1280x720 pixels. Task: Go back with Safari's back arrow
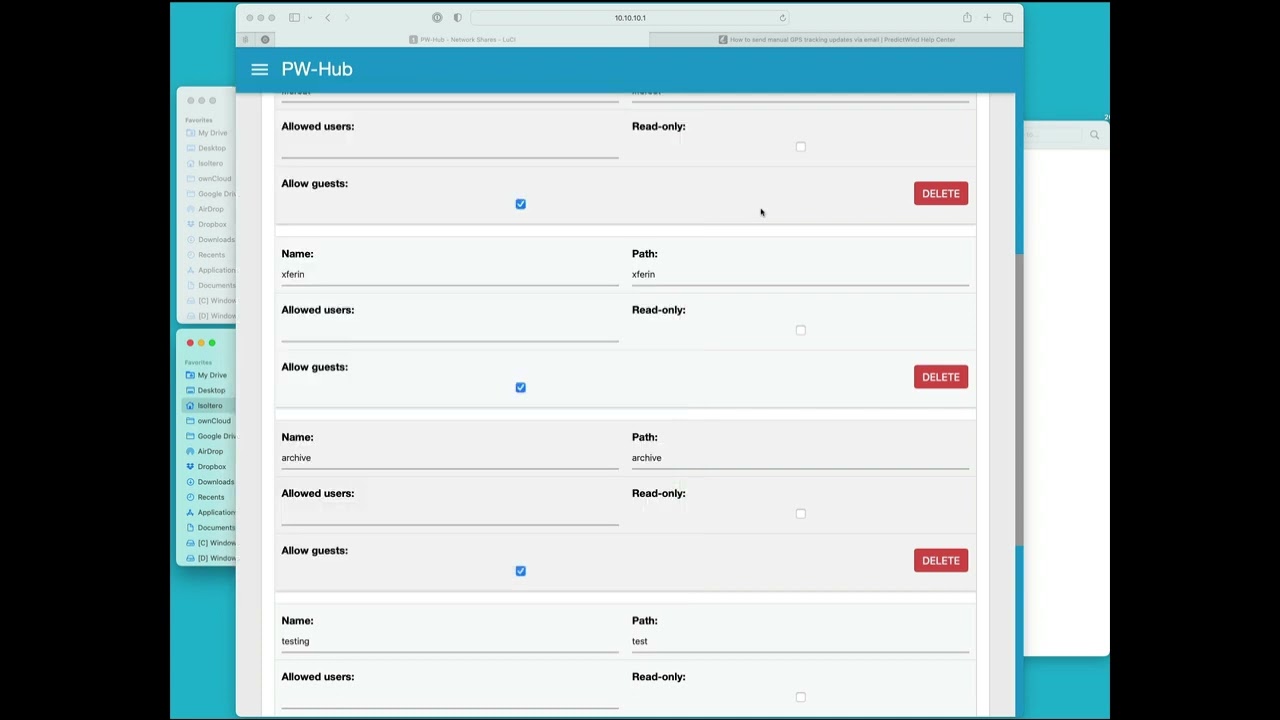click(x=327, y=17)
